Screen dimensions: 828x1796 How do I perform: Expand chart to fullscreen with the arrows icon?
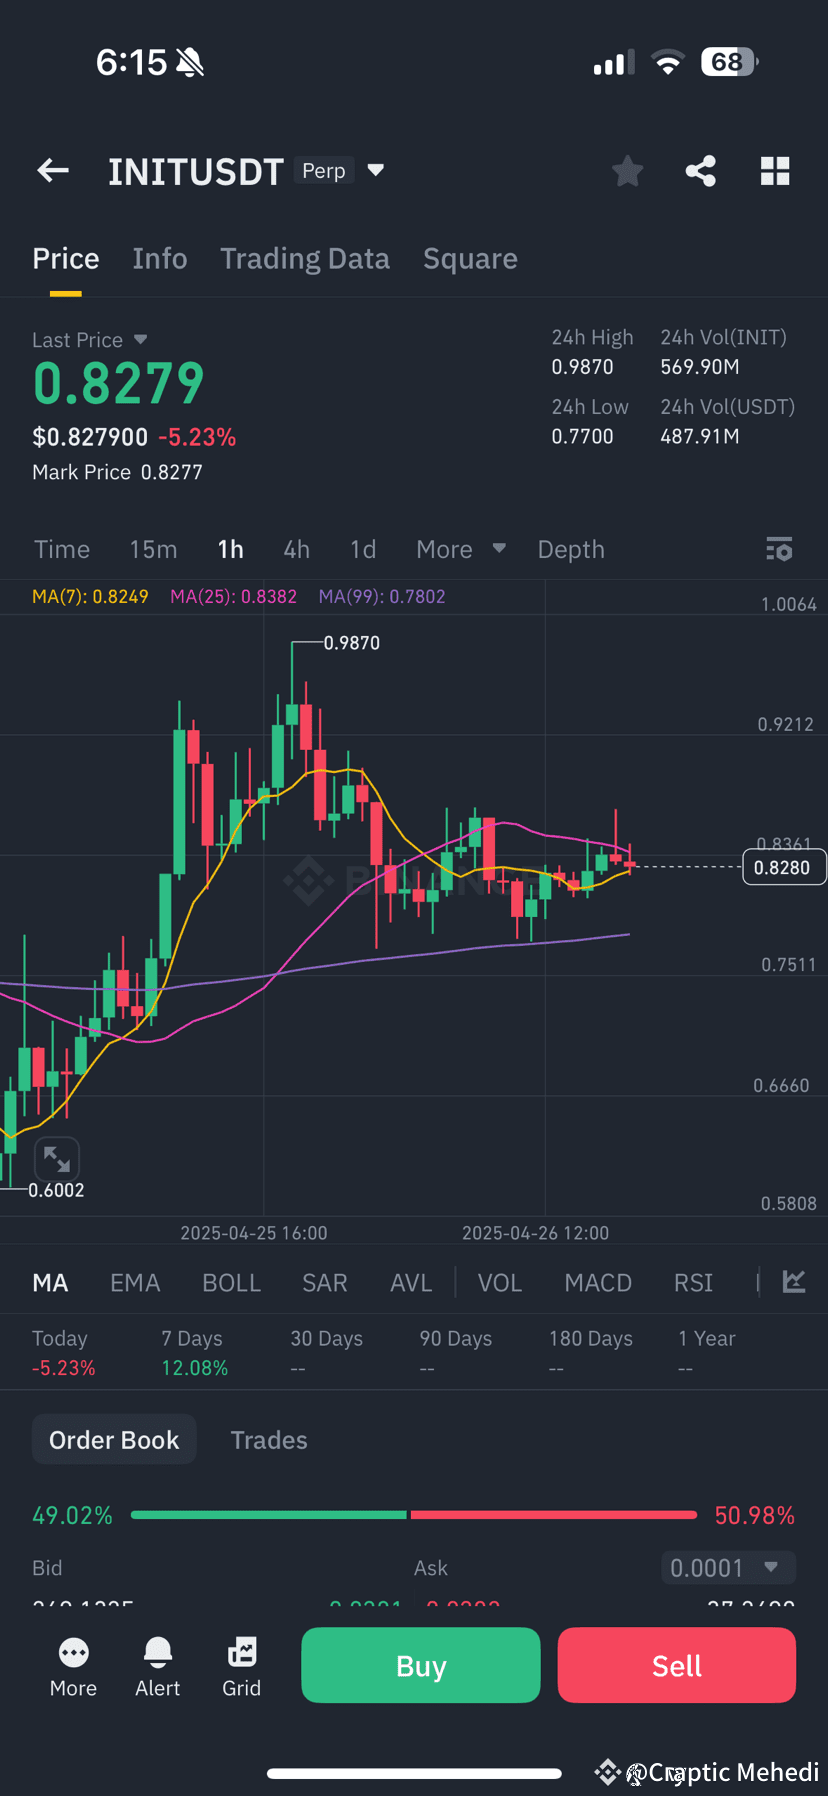pos(57,1159)
